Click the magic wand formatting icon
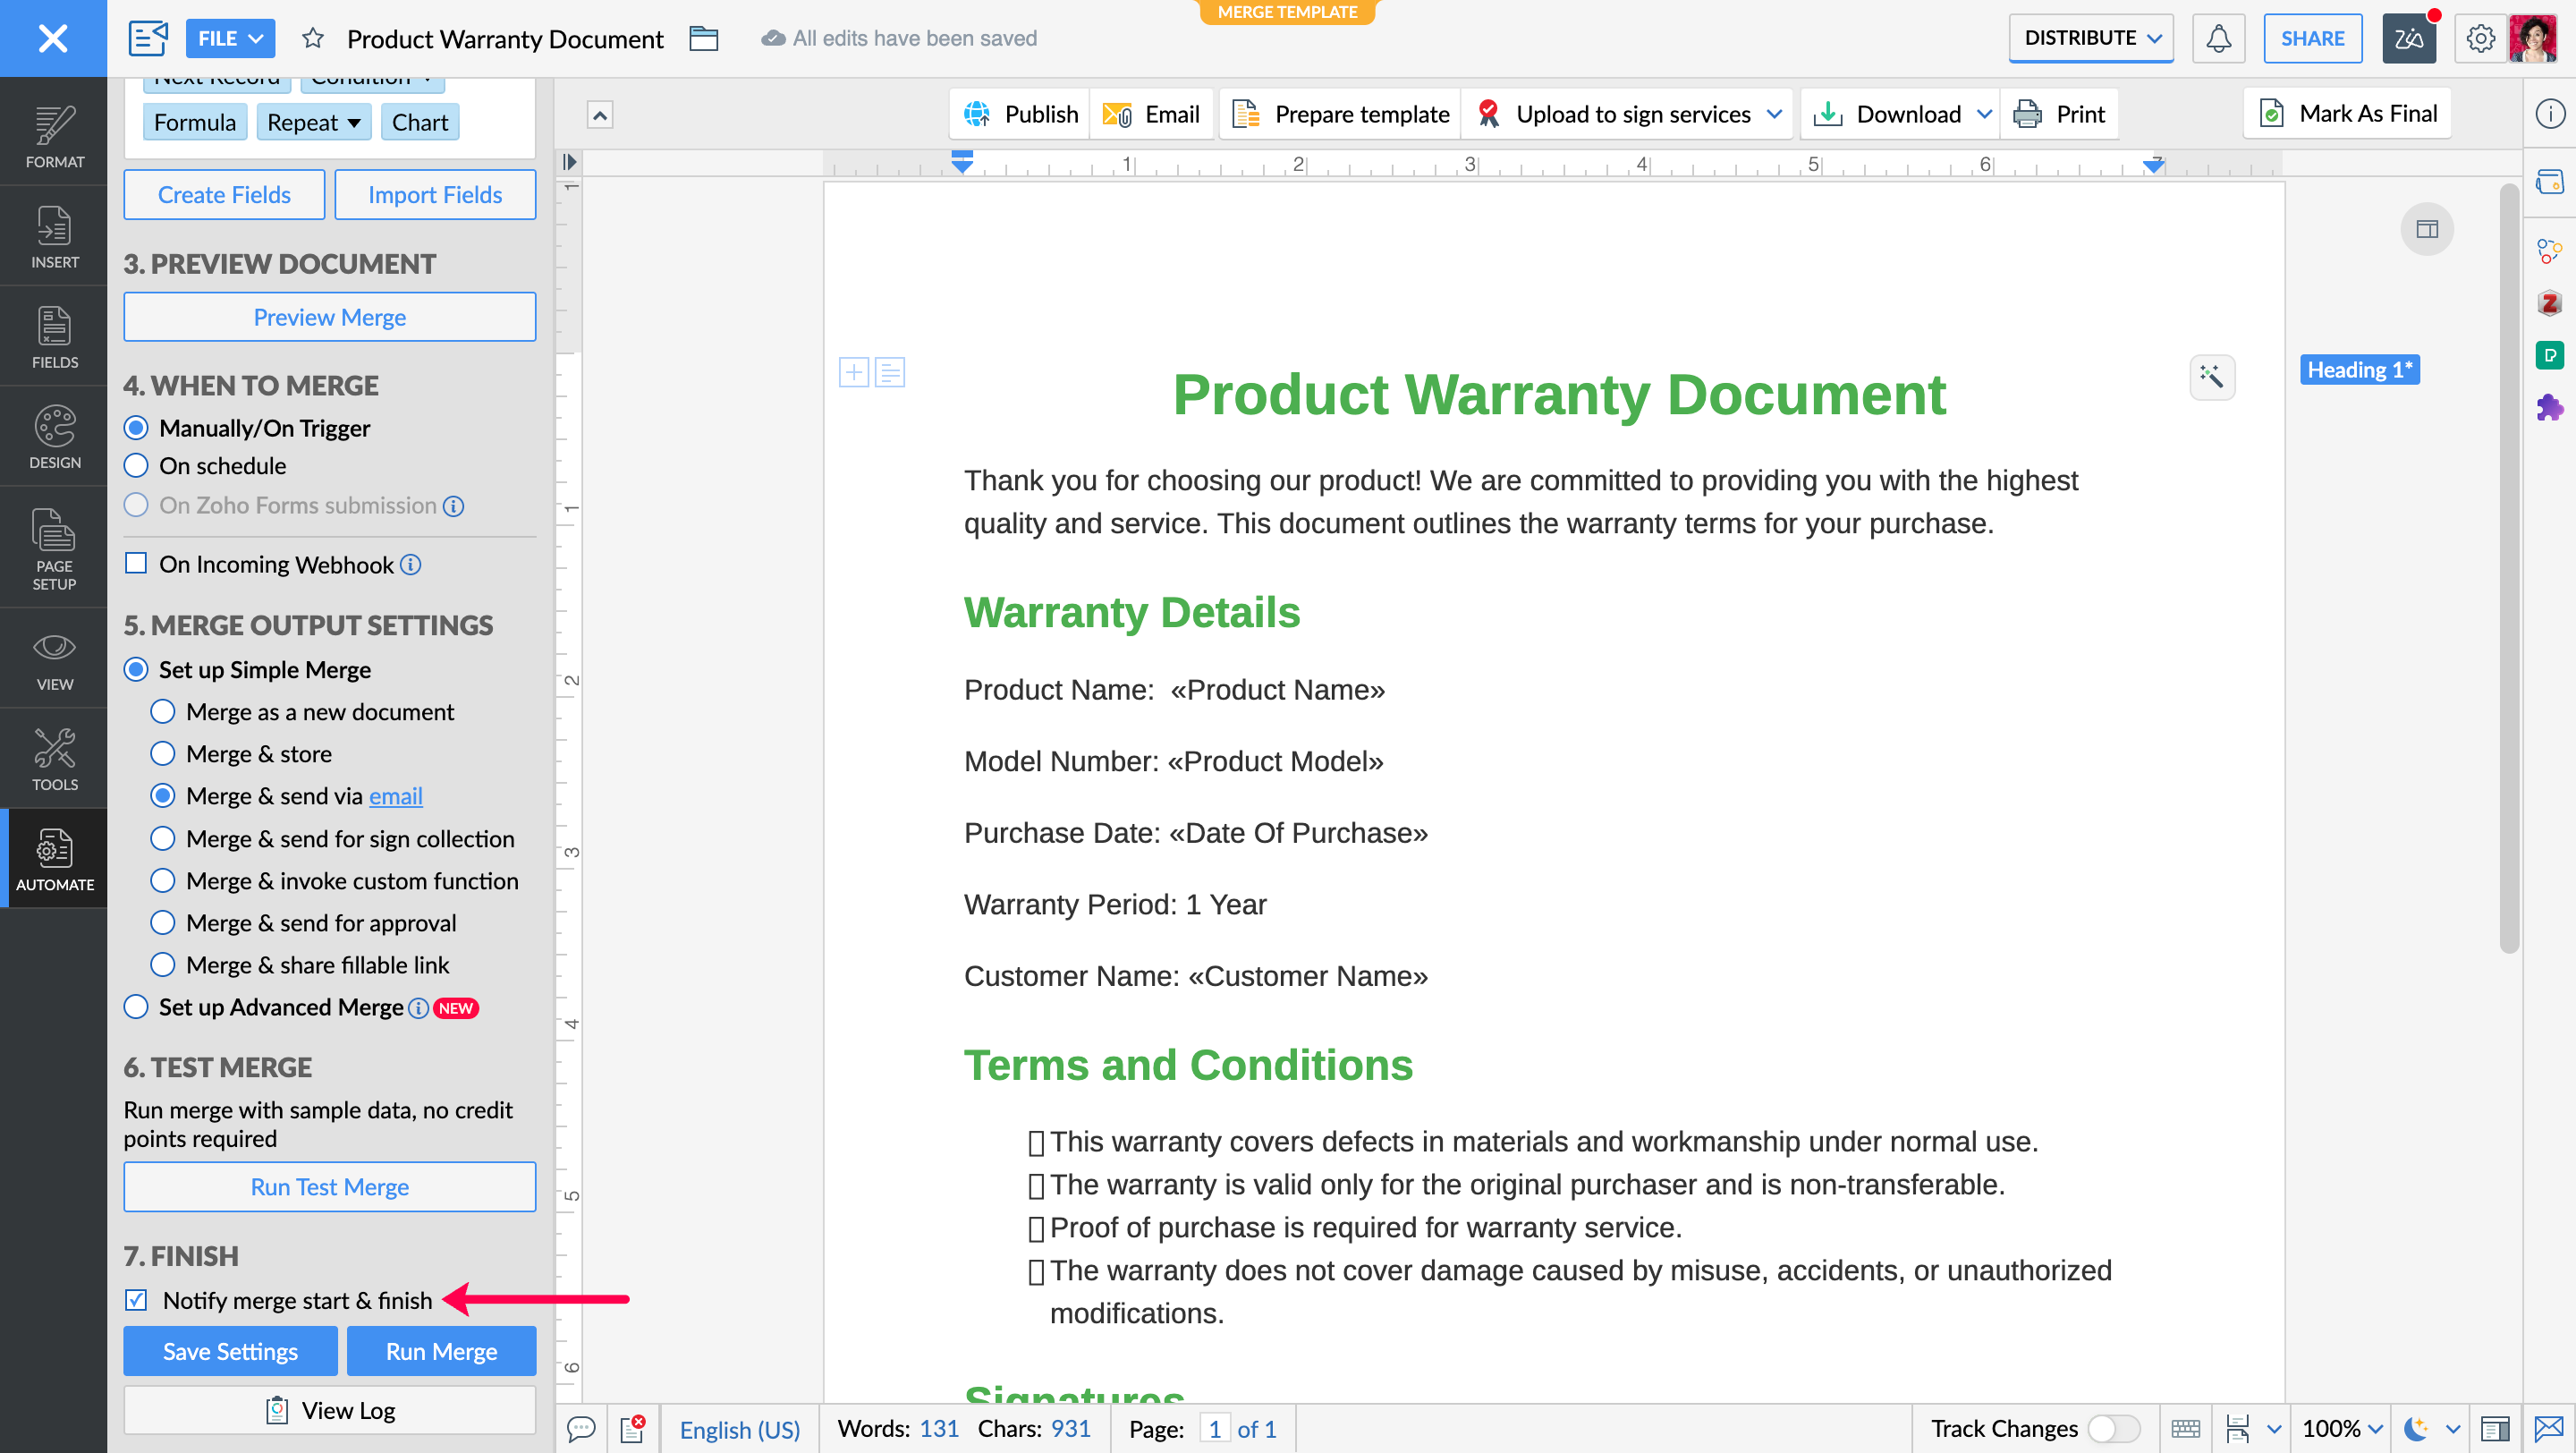The image size is (2576, 1453). [2211, 377]
